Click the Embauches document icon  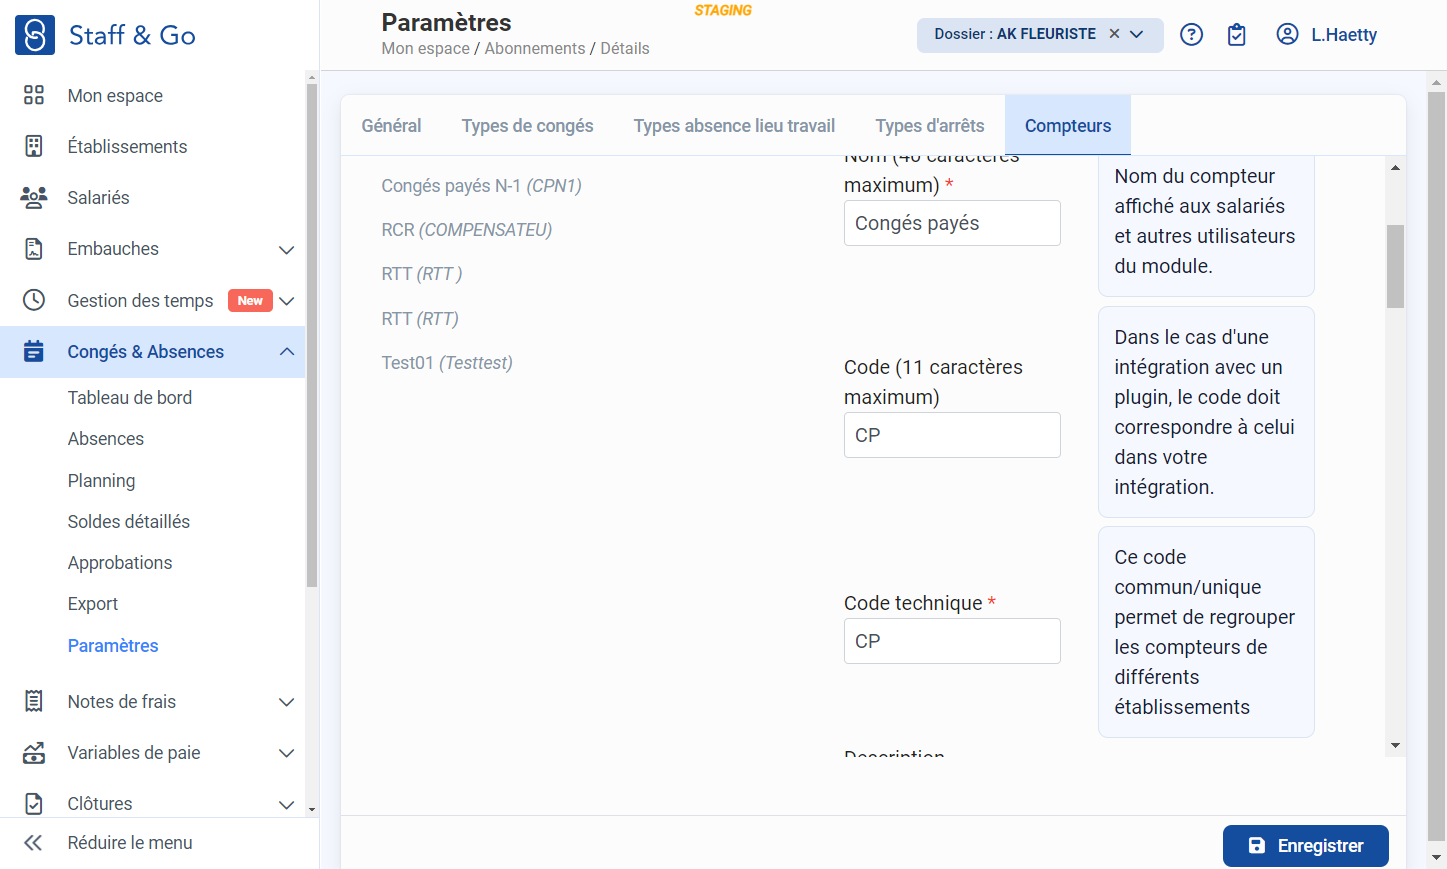(x=34, y=249)
